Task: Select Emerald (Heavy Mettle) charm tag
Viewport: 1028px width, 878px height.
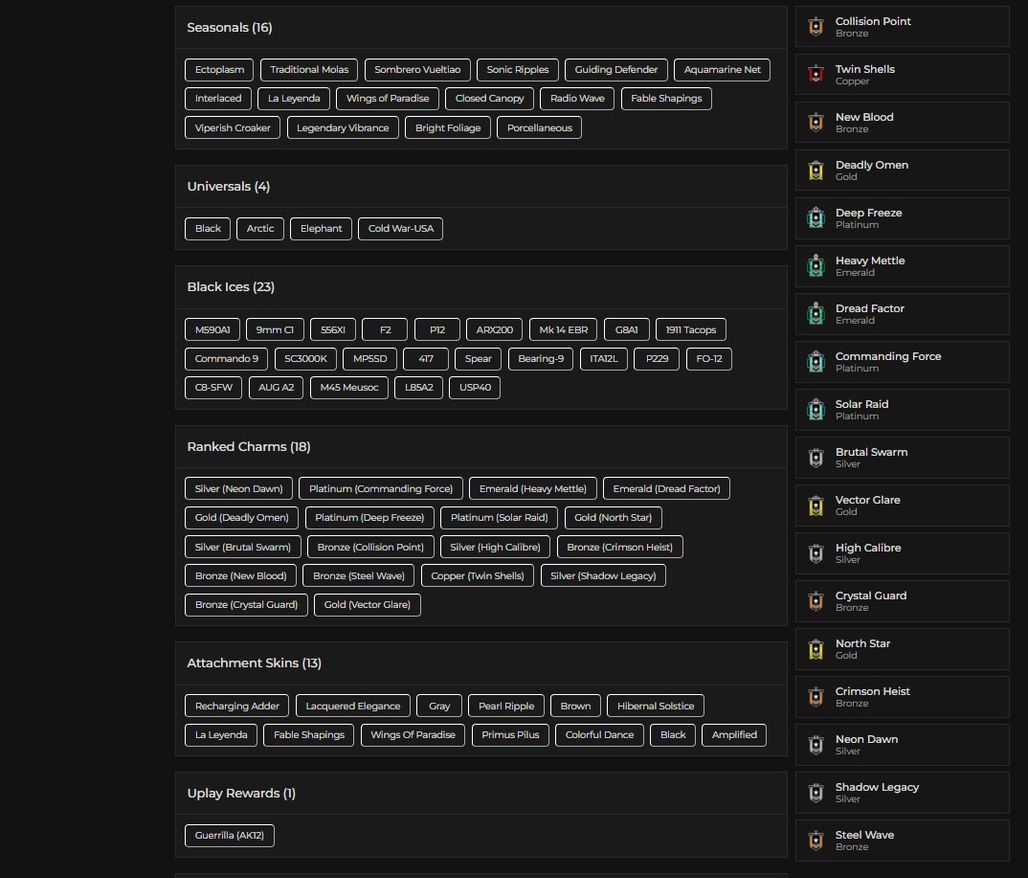Action: tap(532, 489)
